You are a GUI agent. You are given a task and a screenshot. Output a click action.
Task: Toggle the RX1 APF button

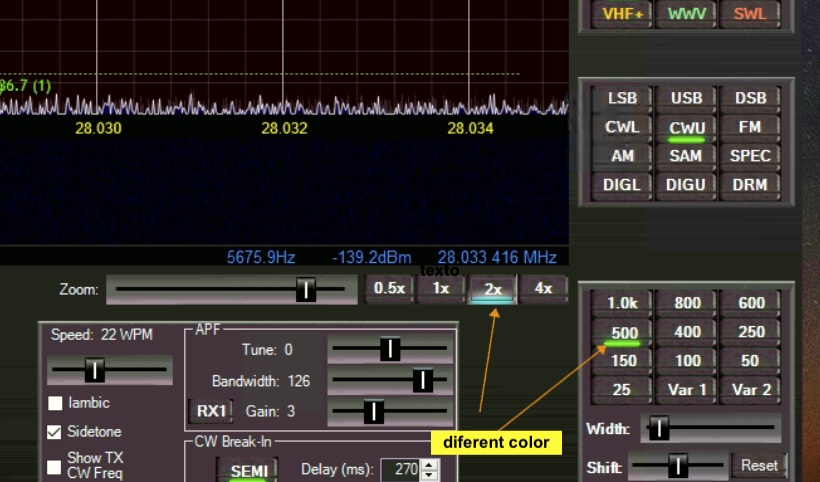point(210,410)
